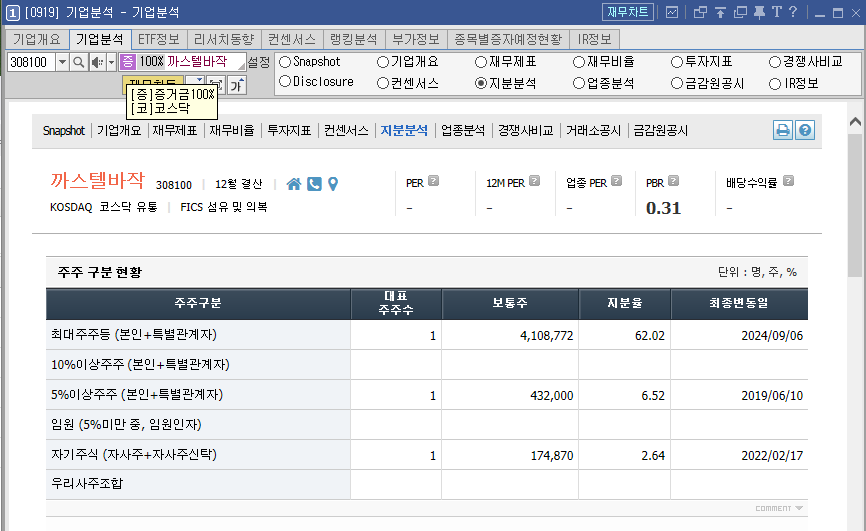This screenshot has height=531, width=866.
Task: Select the Disclosure radio button
Action: tap(285, 82)
